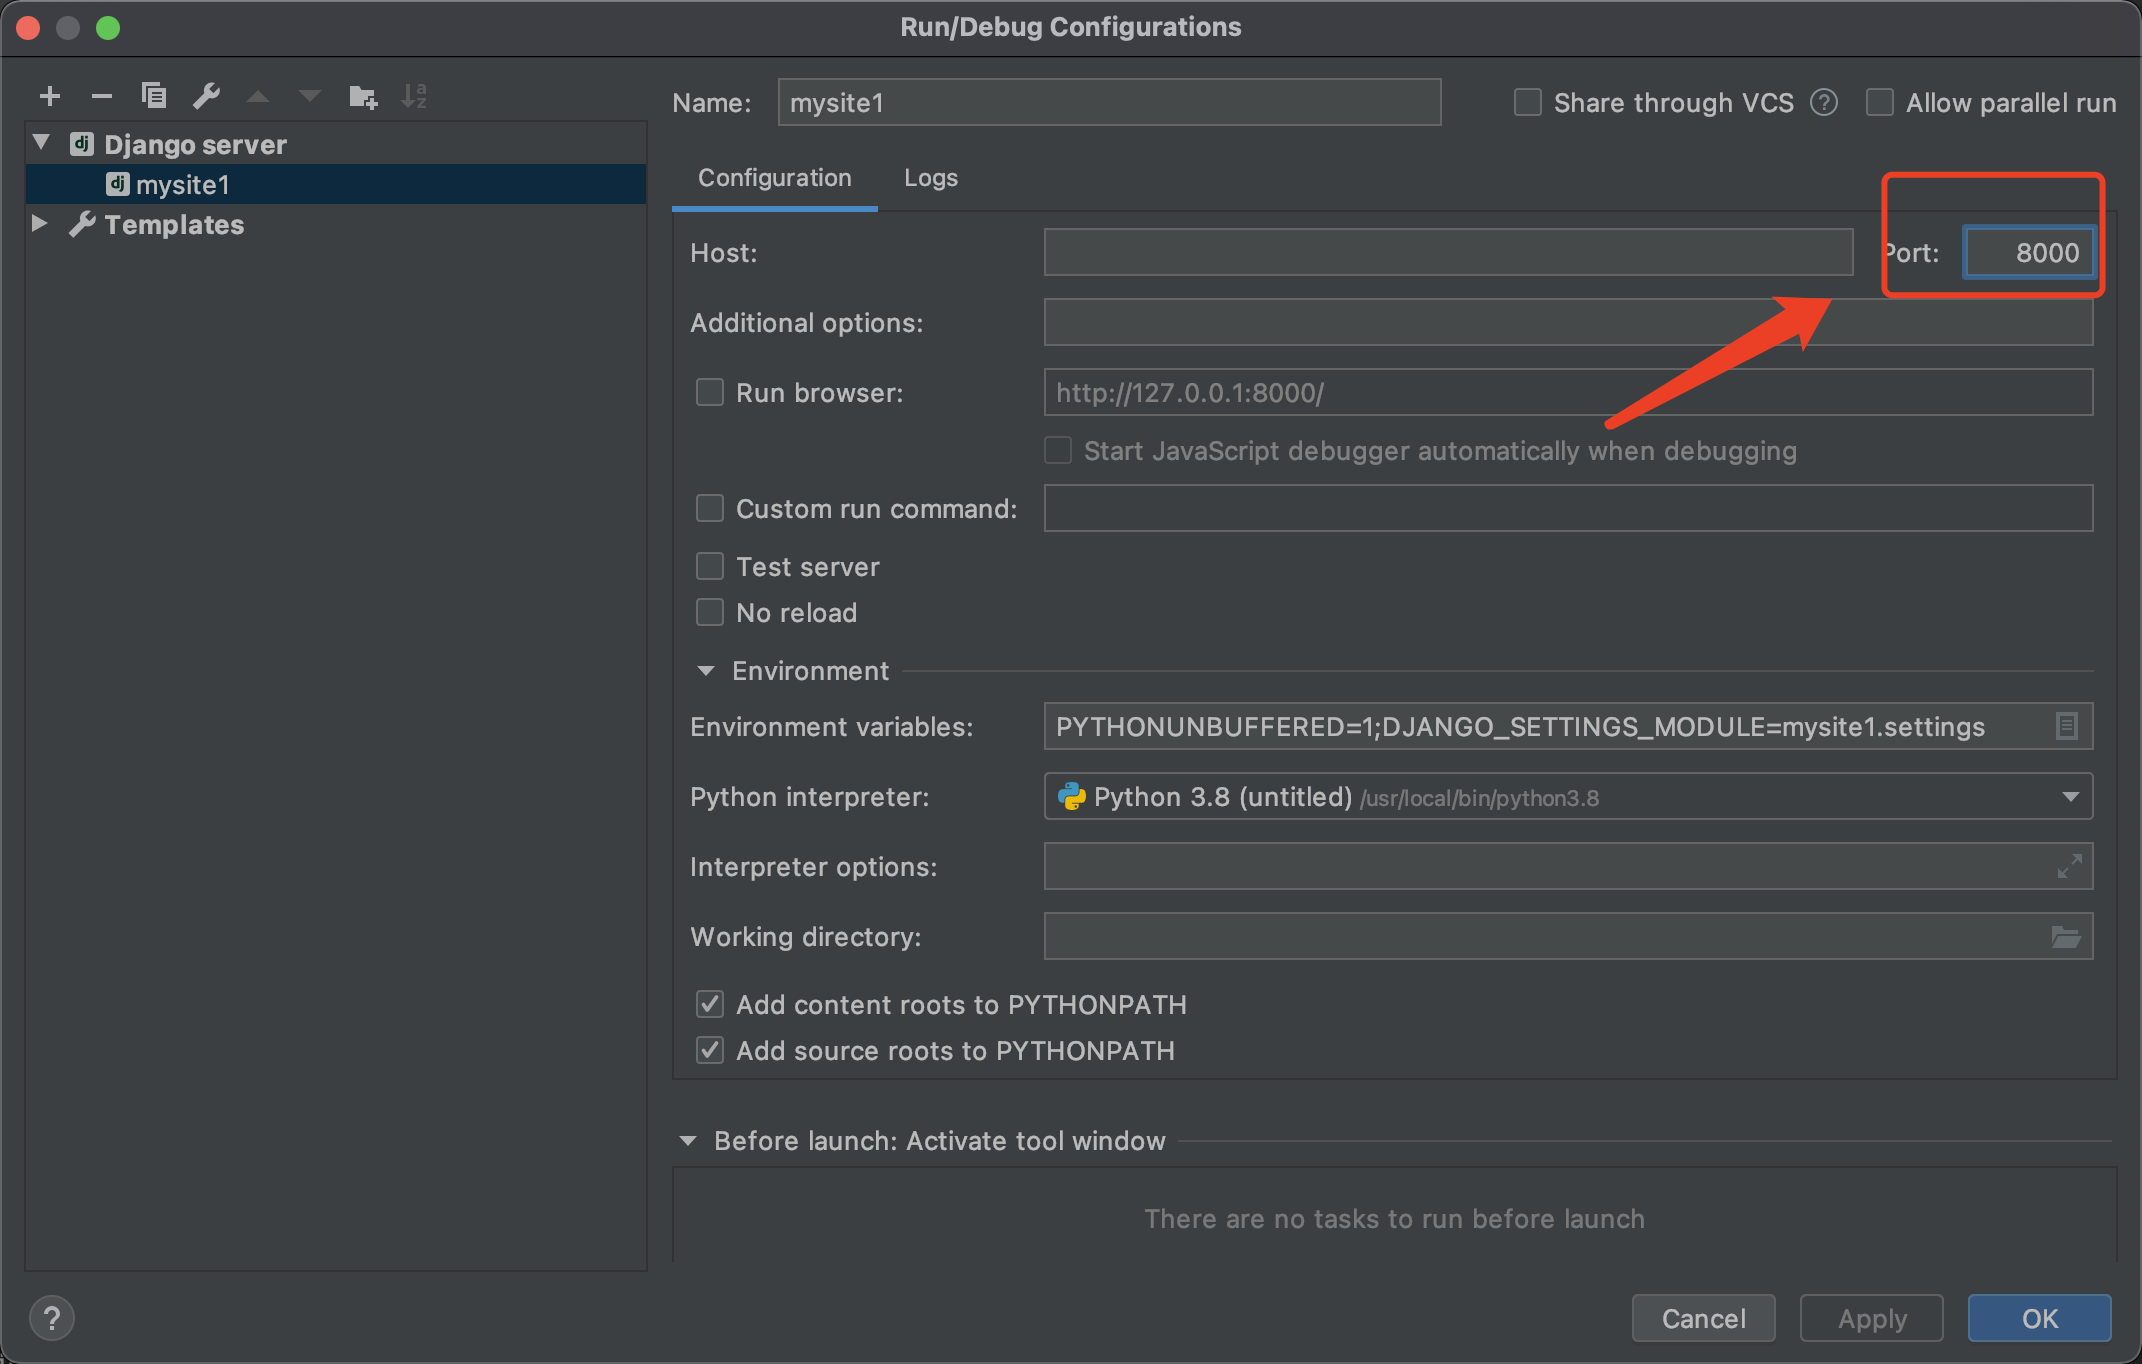2142x1364 pixels.
Task: Focus the Custom run command text field
Action: click(1568, 508)
